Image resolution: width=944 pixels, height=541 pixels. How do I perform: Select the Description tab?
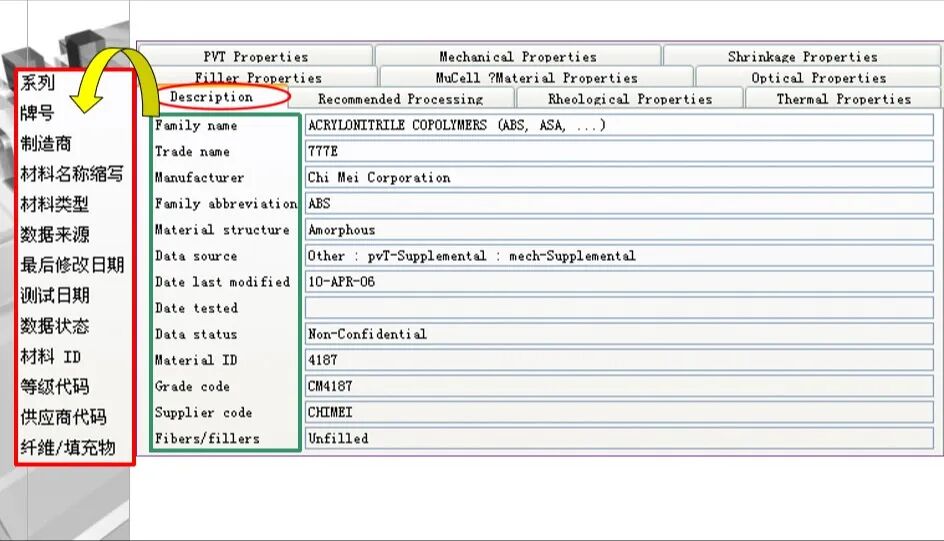(211, 97)
